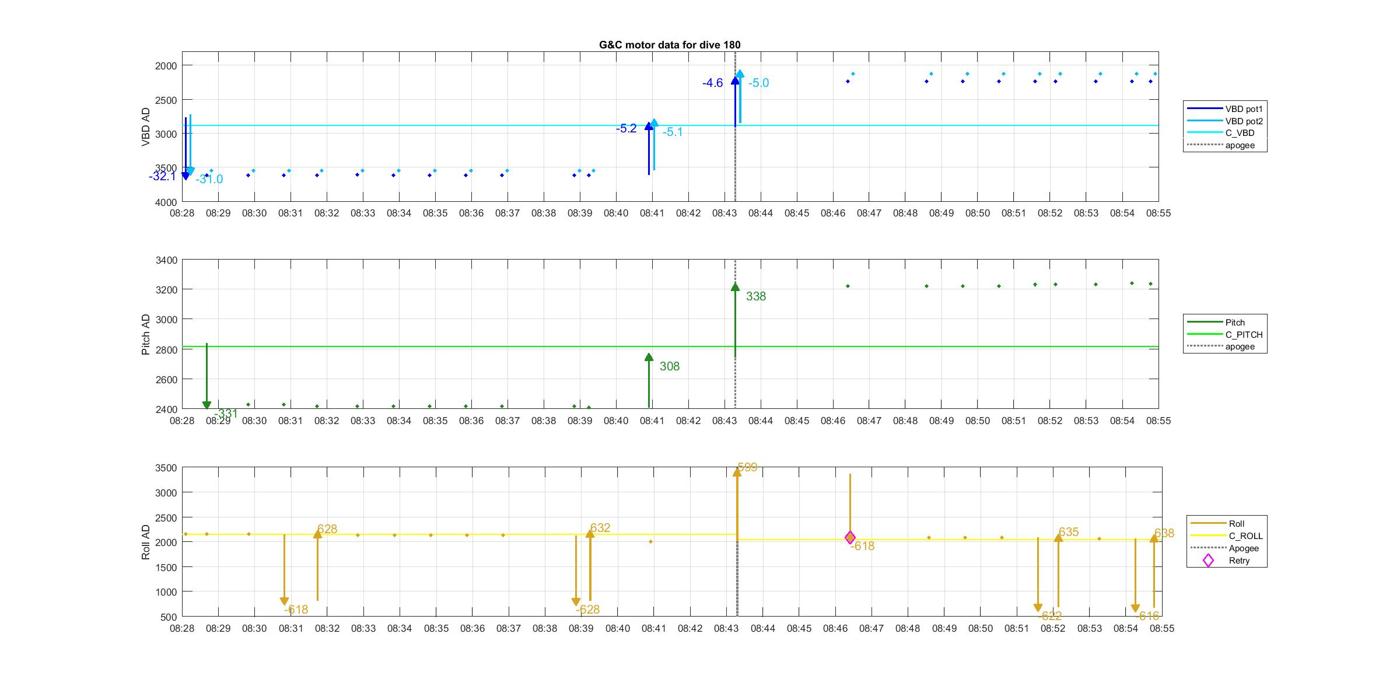1400x693 pixels.
Task: Click the "-618" roll label near 08:31
Action: pyautogui.click(x=296, y=609)
